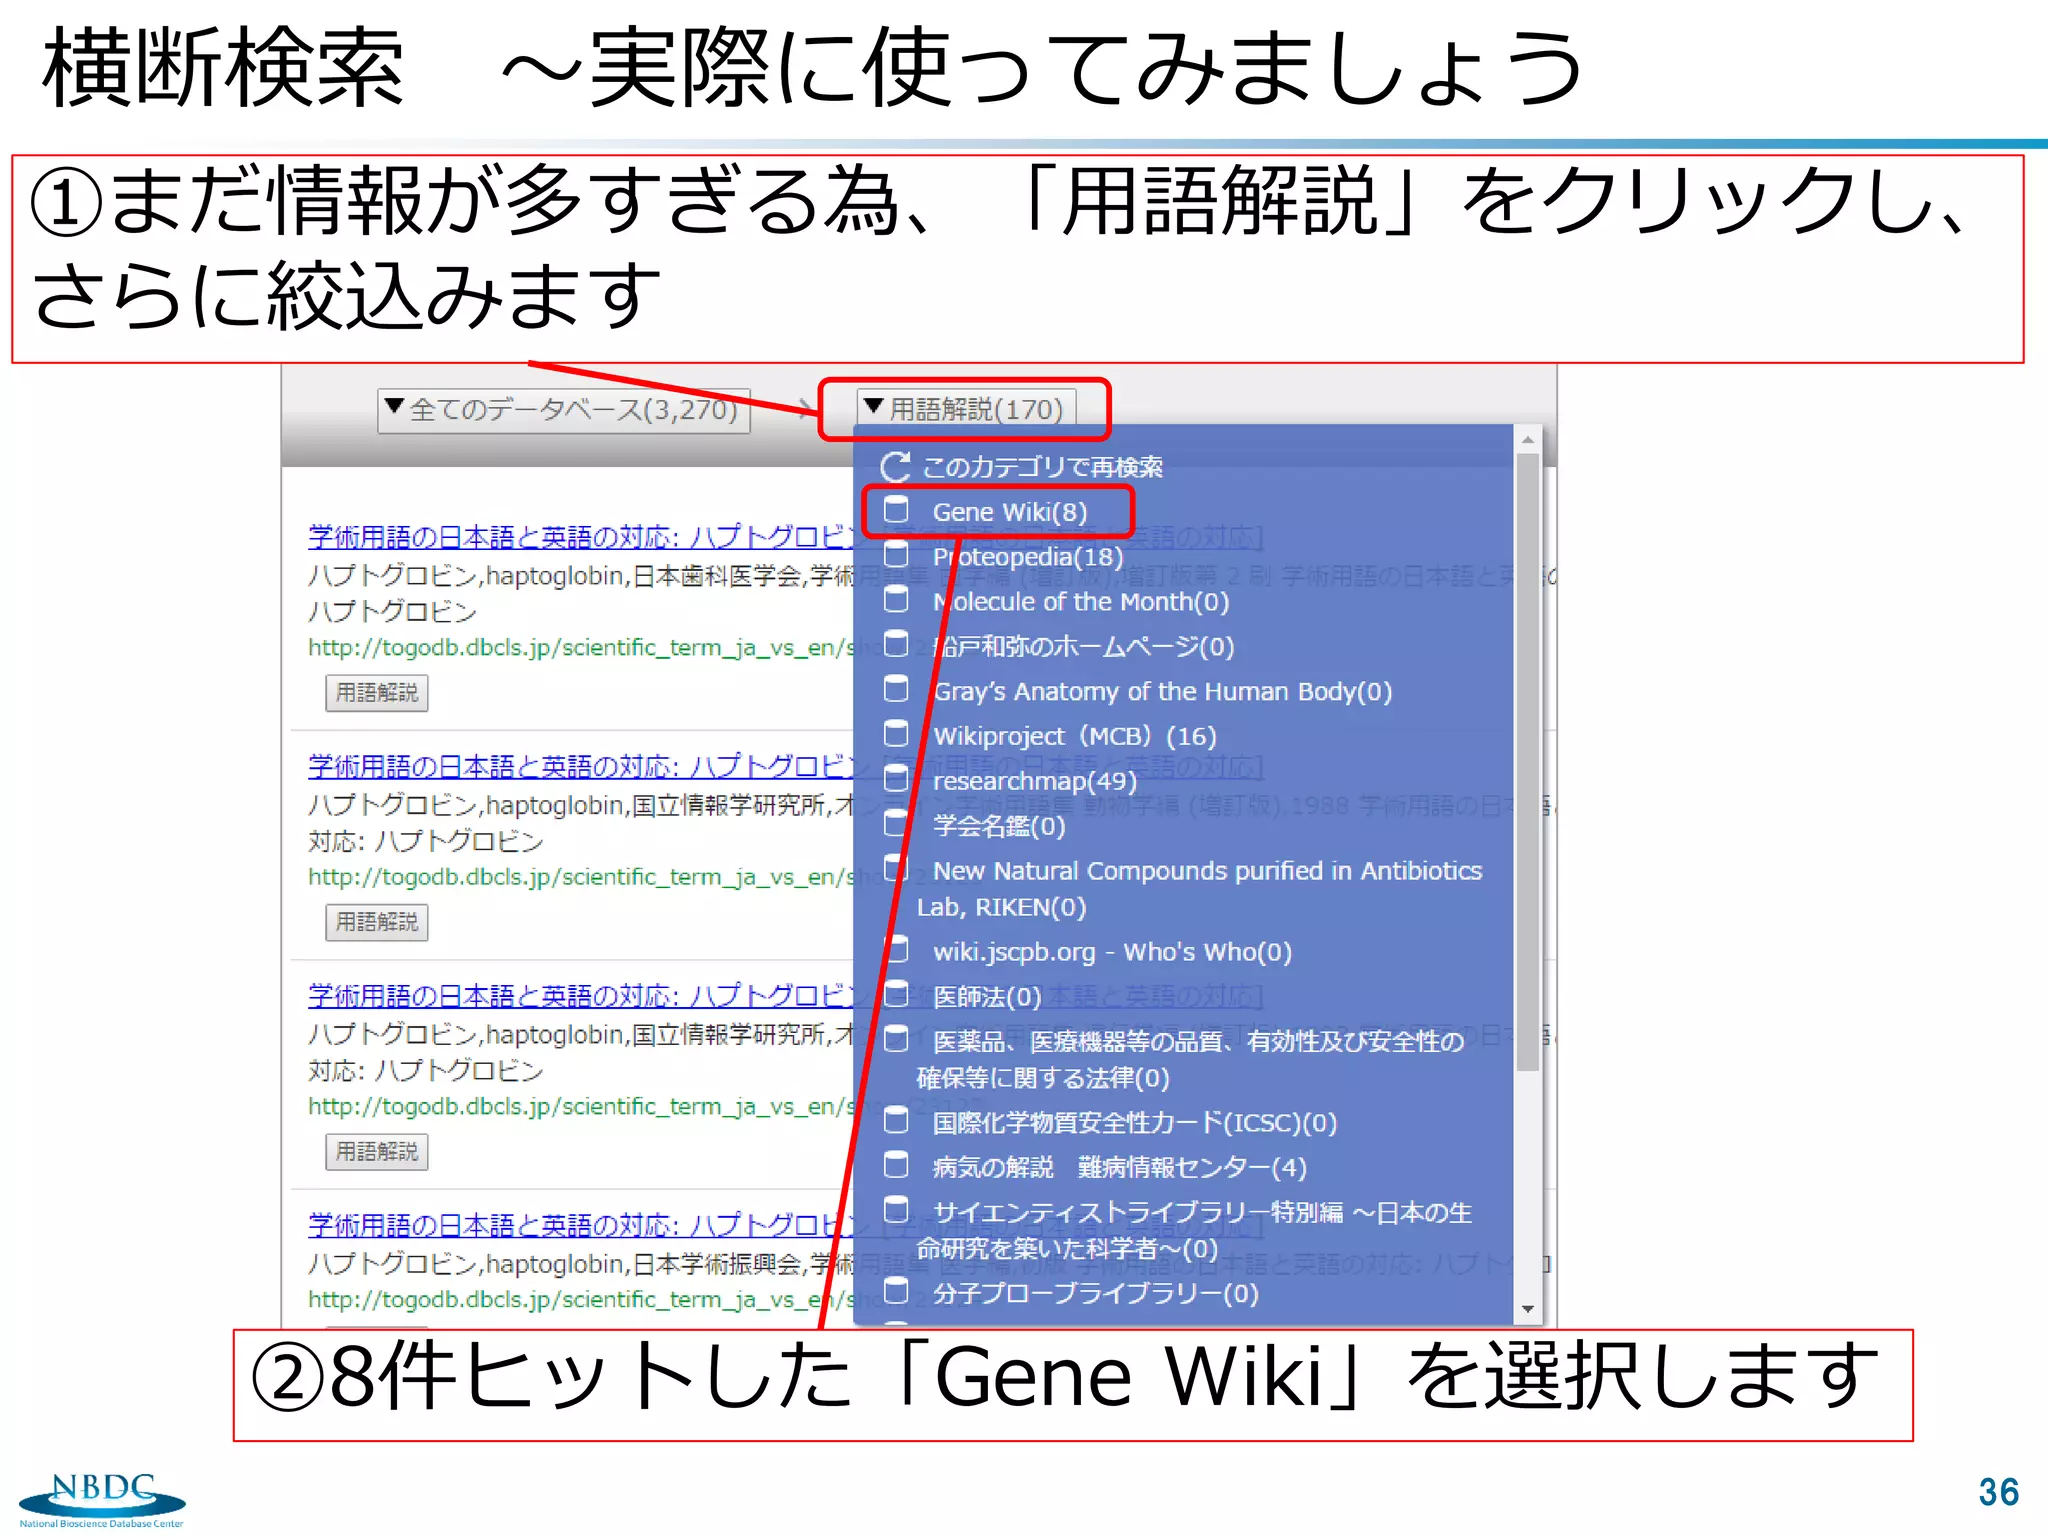Open the 用語解説(170) category dropdown
The image size is (2048, 1536).
(966, 409)
